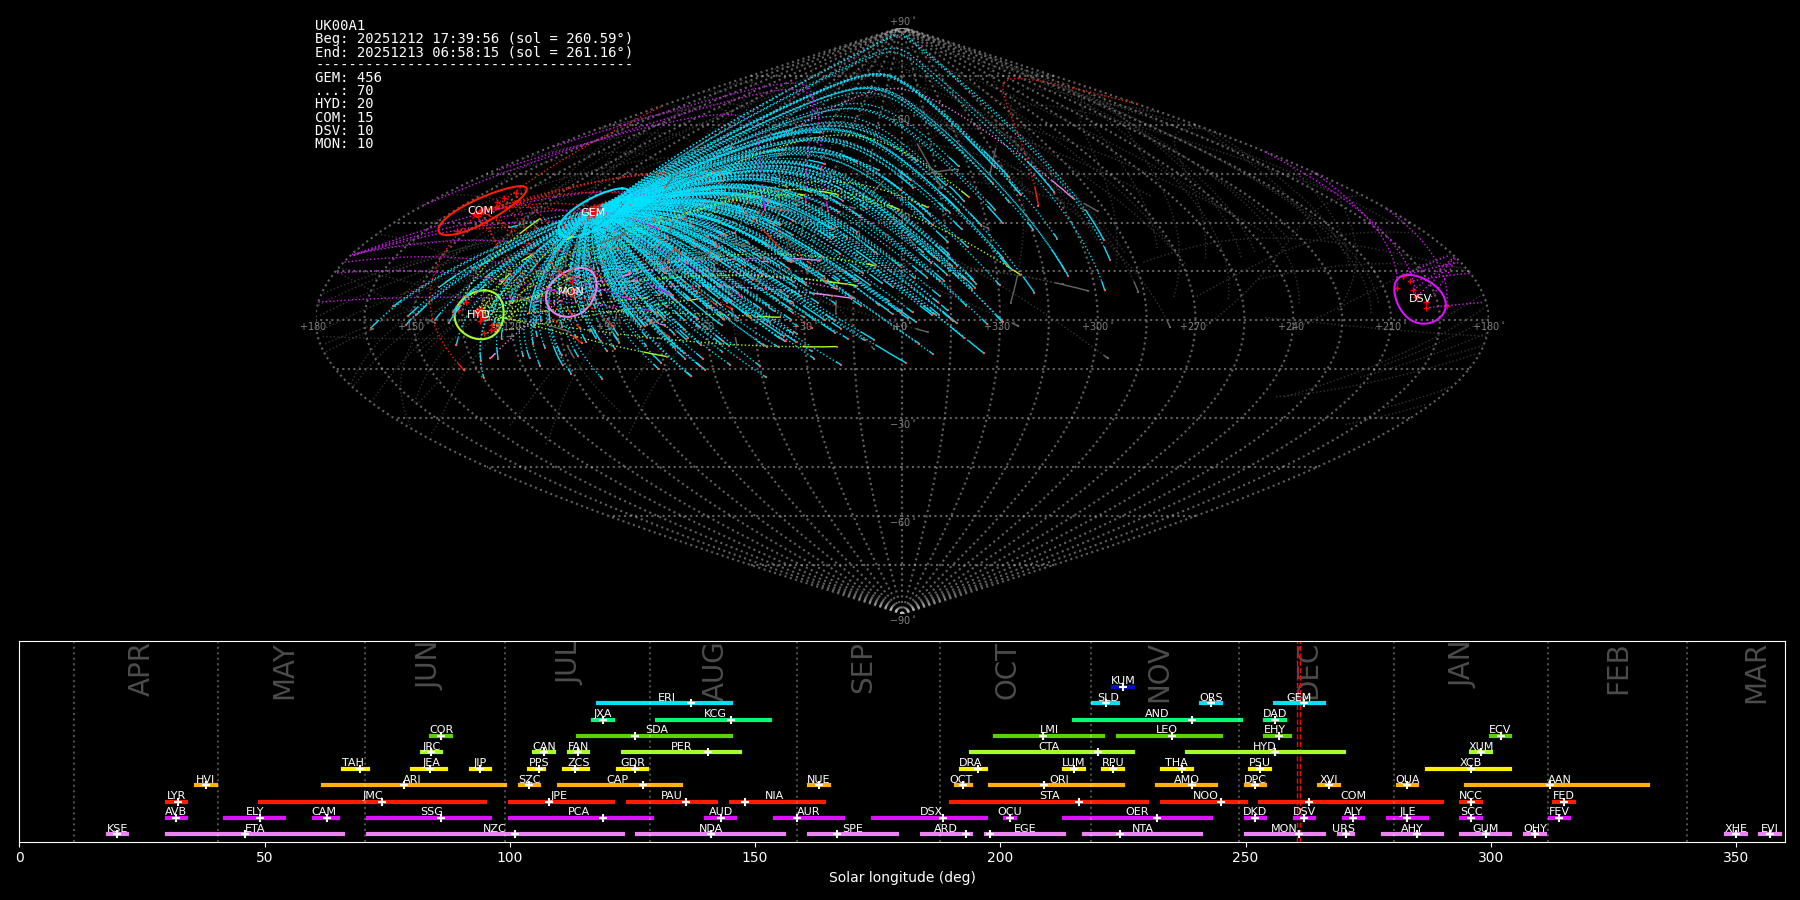
Task: Click the MON radiant ellipse on sky map
Action: tap(571, 292)
